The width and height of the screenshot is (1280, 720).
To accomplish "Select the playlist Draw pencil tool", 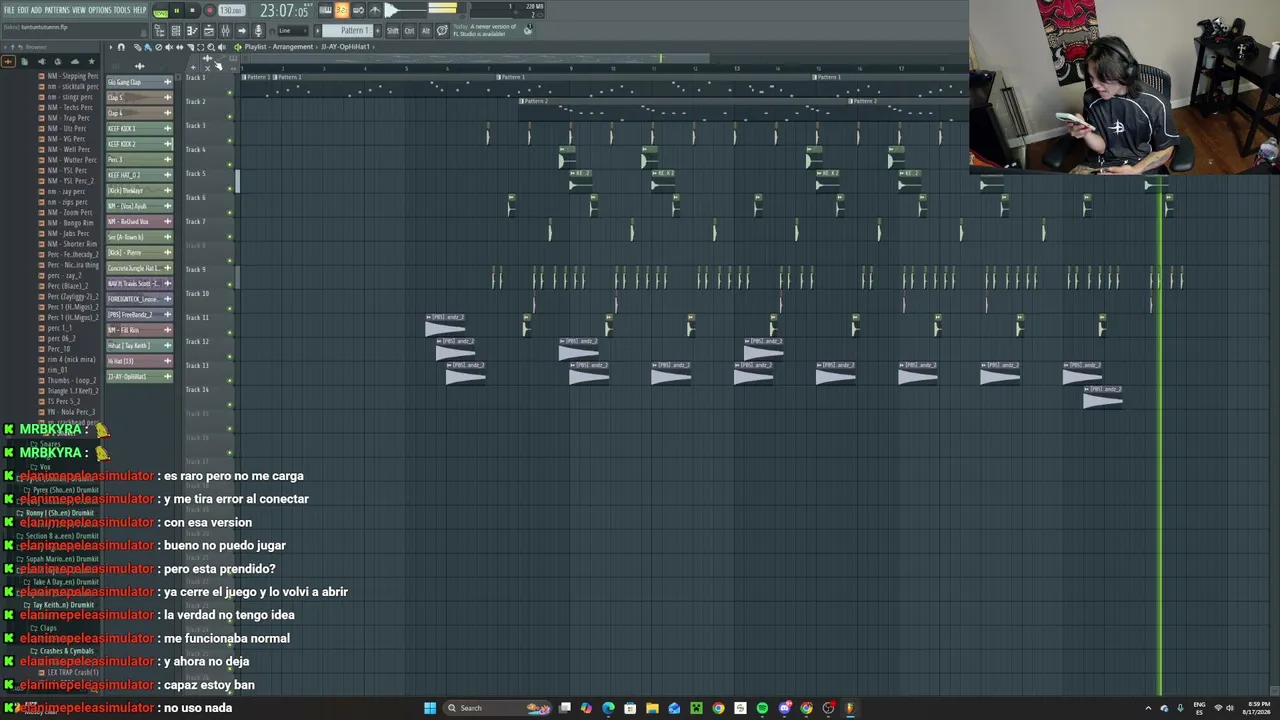I will pos(136,47).
